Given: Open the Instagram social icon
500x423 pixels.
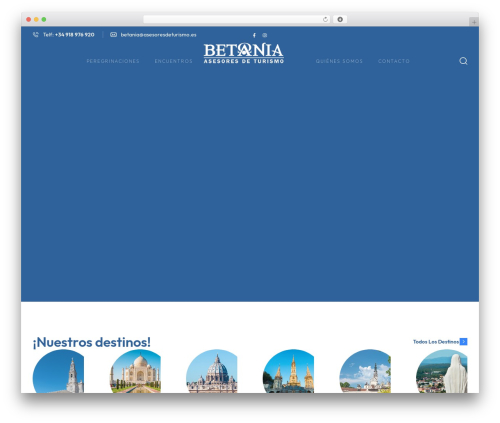Looking at the screenshot, I should click(265, 35).
